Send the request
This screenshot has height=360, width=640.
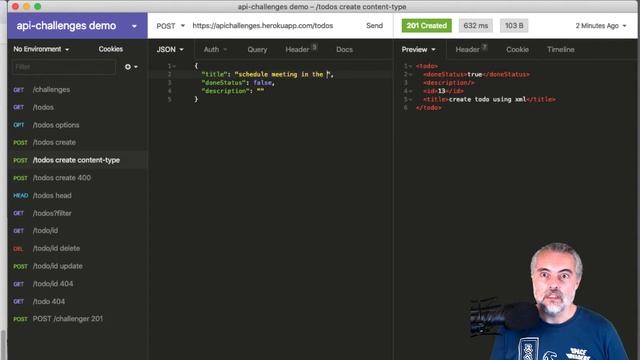click(374, 26)
